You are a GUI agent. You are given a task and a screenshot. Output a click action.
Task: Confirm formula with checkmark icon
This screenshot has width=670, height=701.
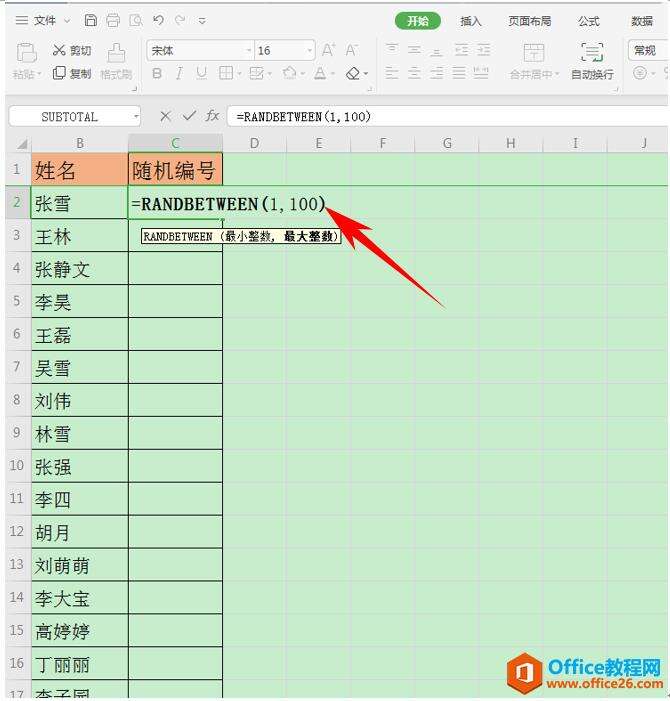[x=190, y=116]
